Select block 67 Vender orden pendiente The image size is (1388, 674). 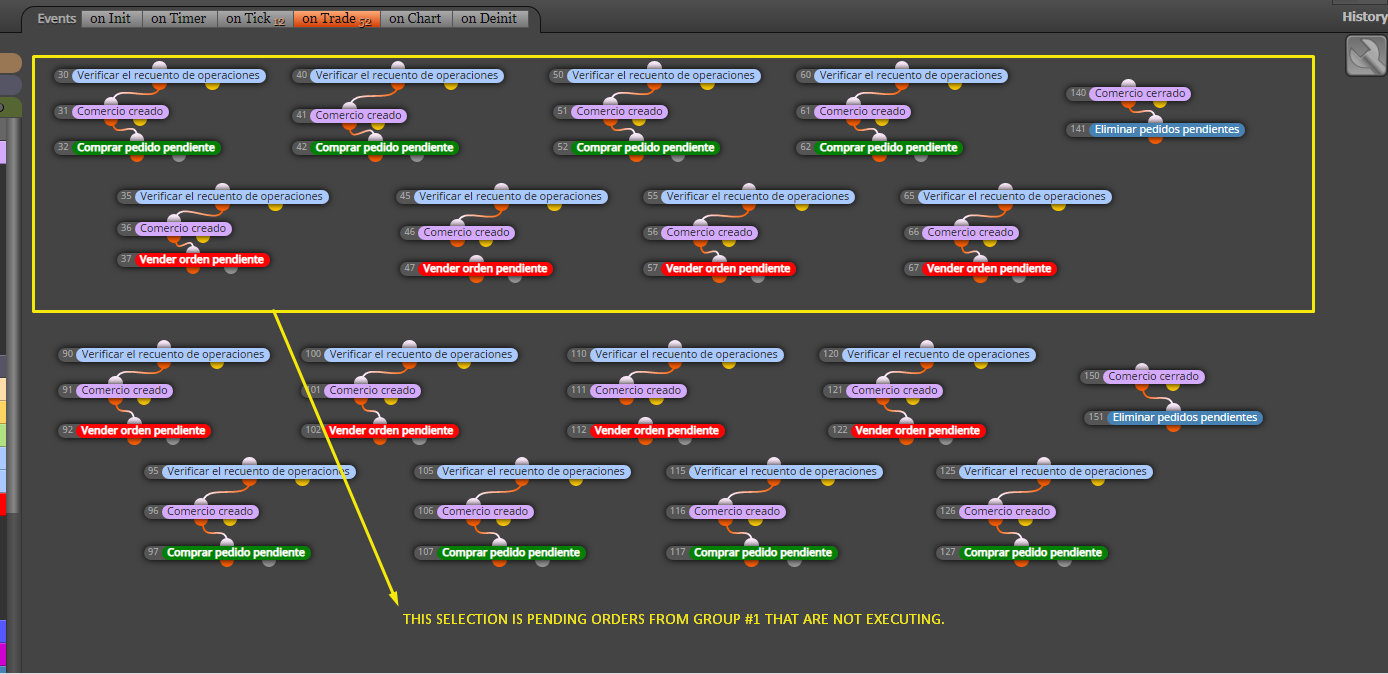979,269
